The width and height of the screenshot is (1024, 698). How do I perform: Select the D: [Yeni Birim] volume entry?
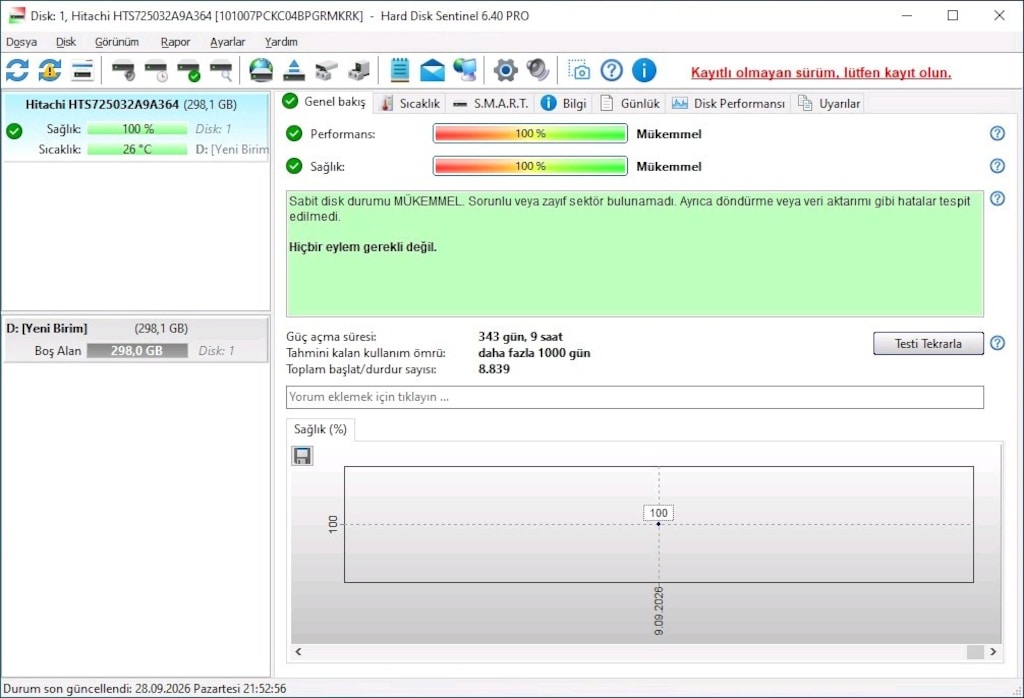pos(136,340)
